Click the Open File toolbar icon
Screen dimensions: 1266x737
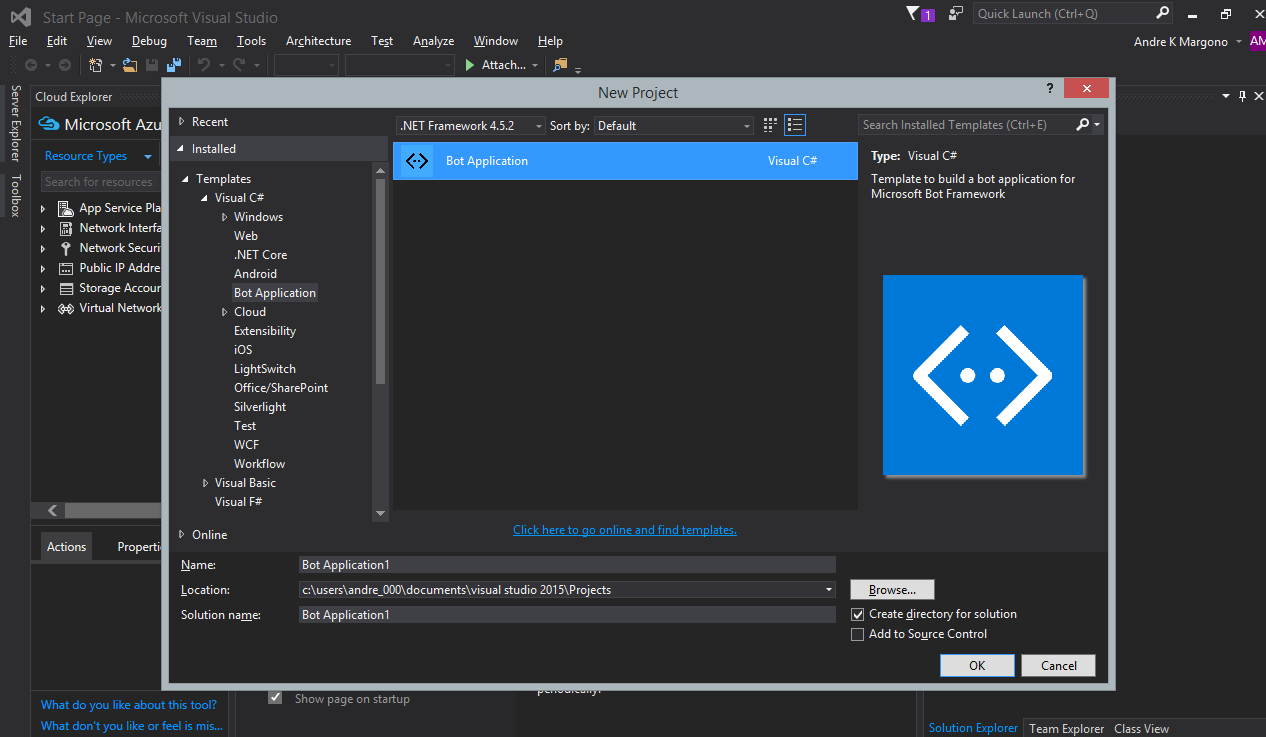(131, 65)
